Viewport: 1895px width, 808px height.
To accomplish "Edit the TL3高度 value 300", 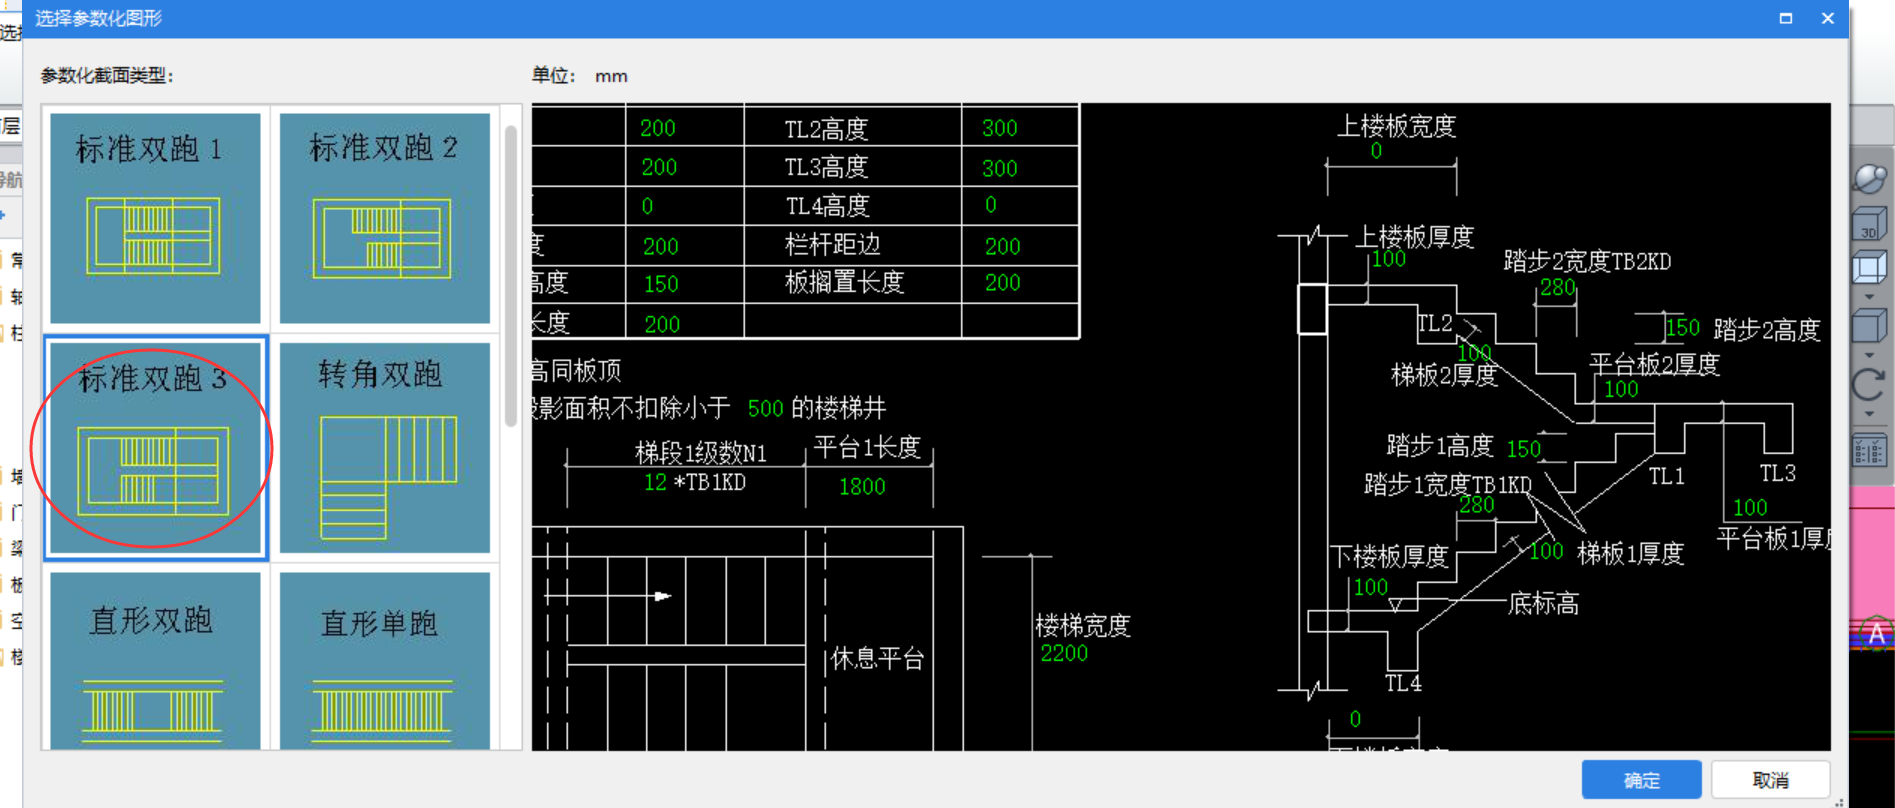I will tap(999, 168).
